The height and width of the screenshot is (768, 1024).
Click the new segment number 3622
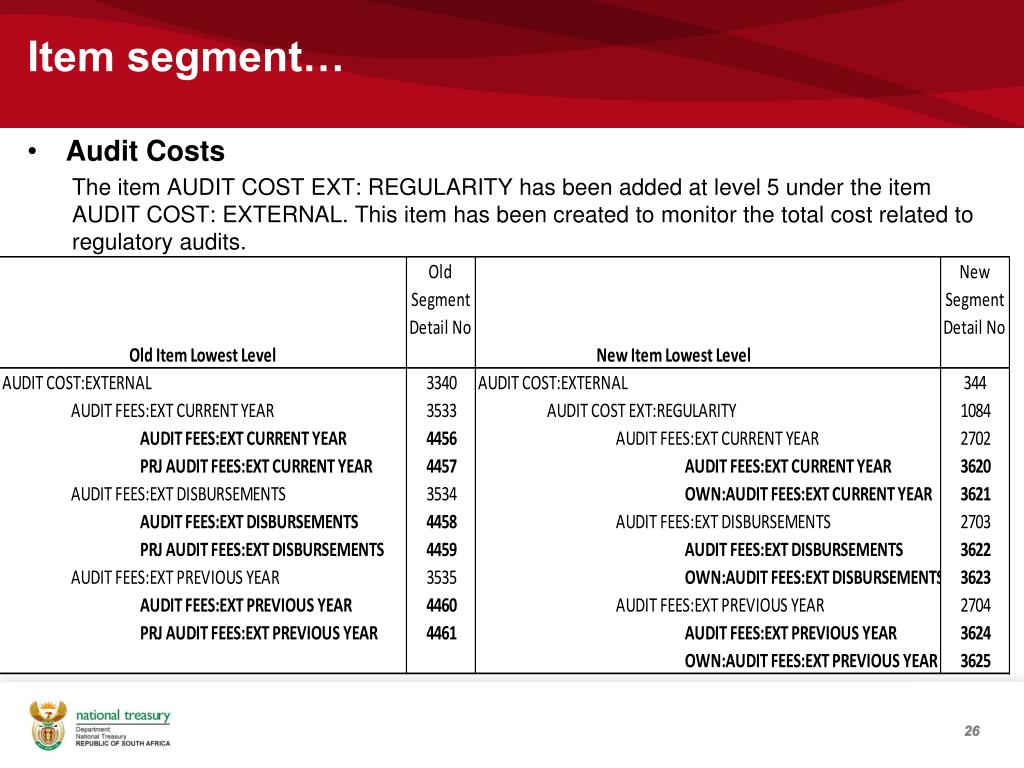tap(975, 550)
